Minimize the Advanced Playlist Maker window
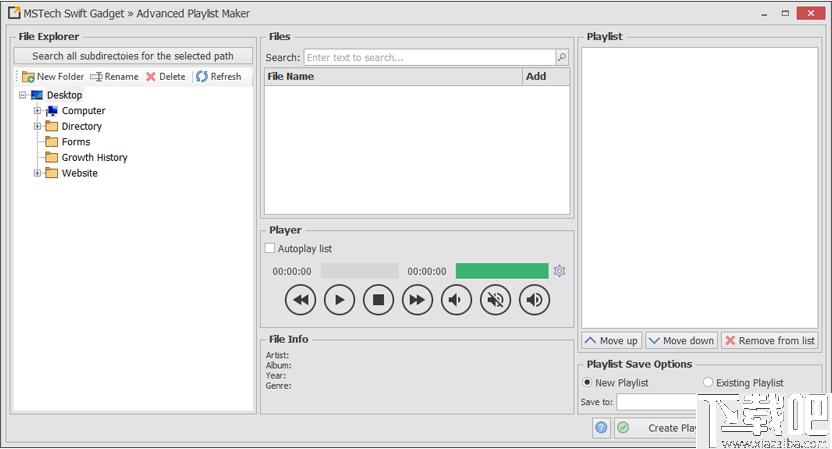The height and width of the screenshot is (449, 832). [764, 13]
